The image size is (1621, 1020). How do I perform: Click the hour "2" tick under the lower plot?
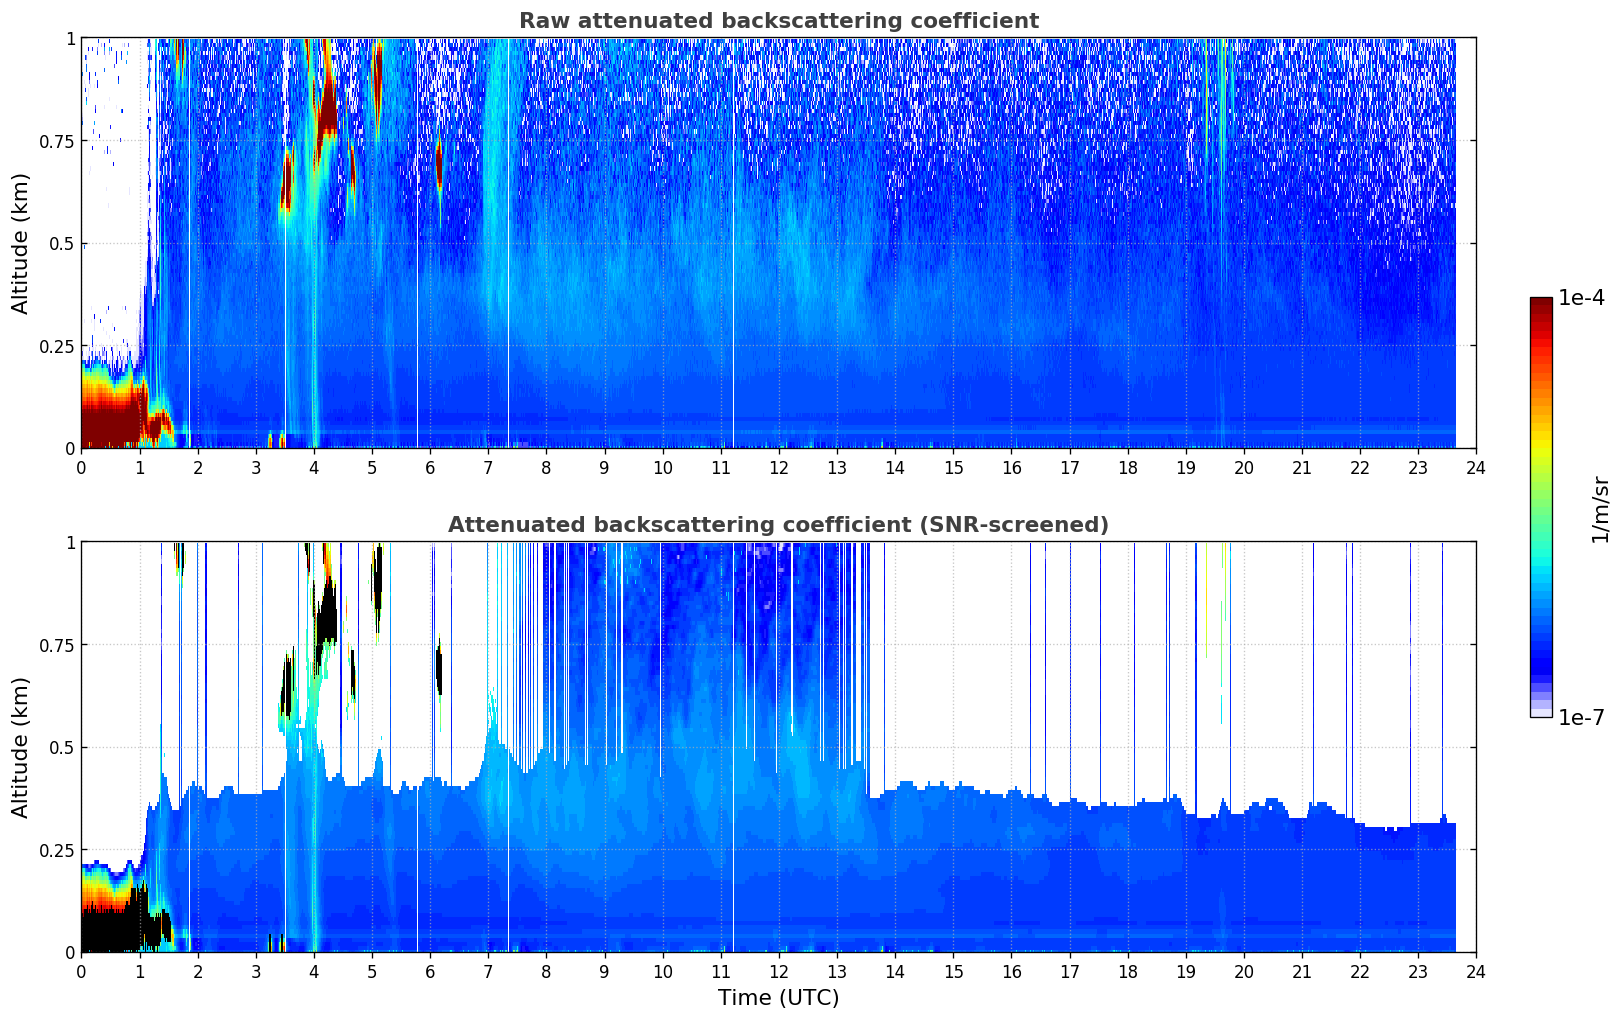198,971
